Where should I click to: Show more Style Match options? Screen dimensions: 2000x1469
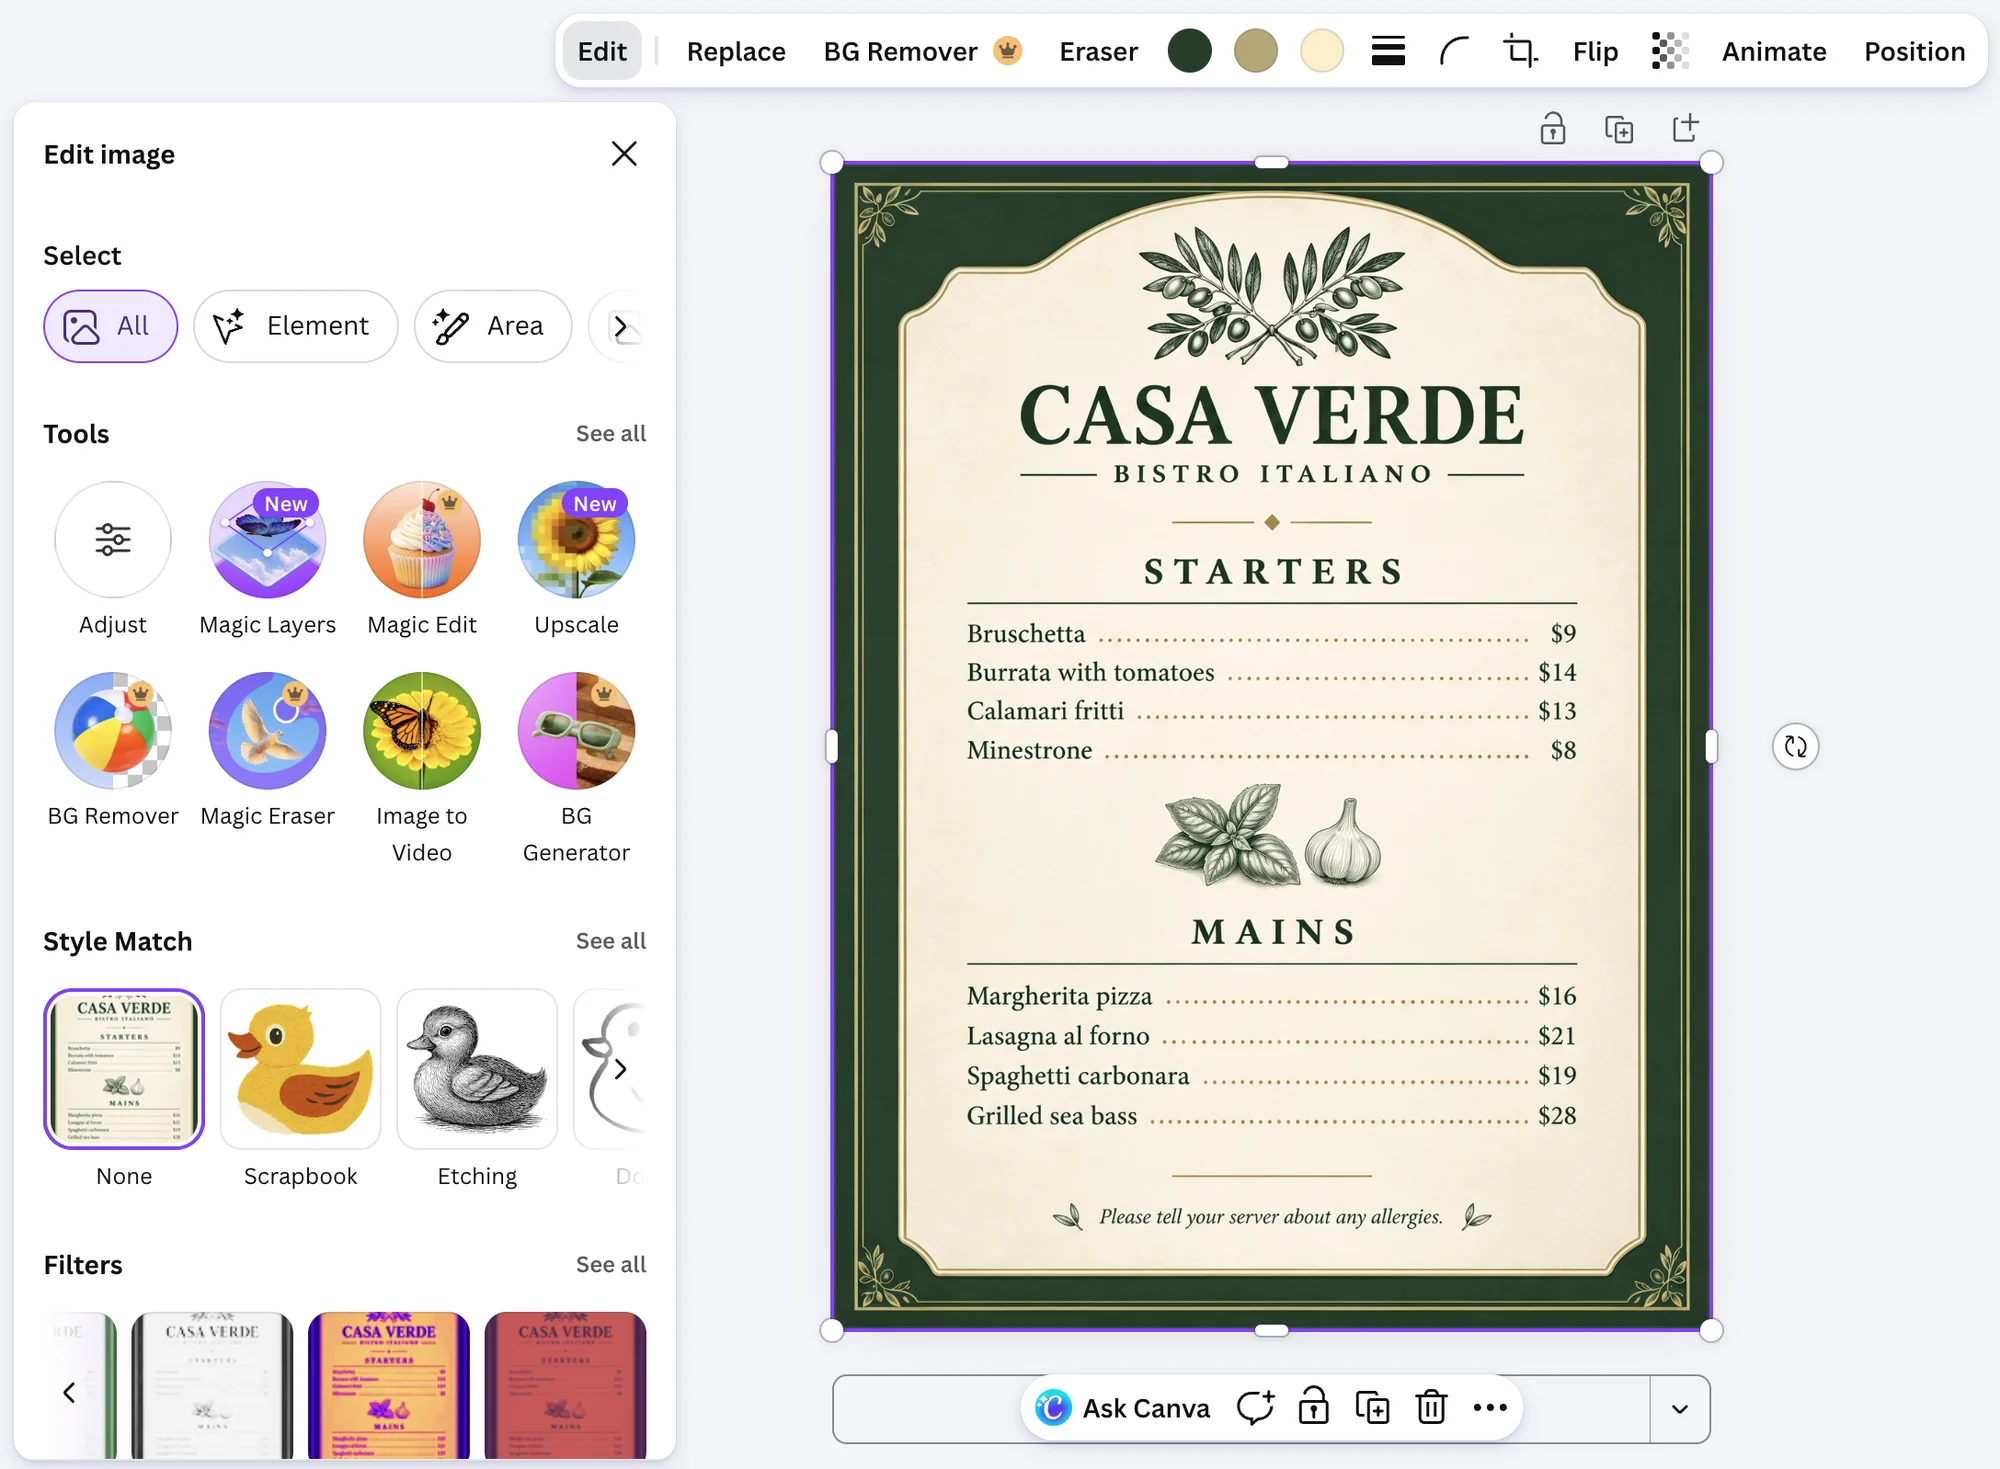point(621,1069)
